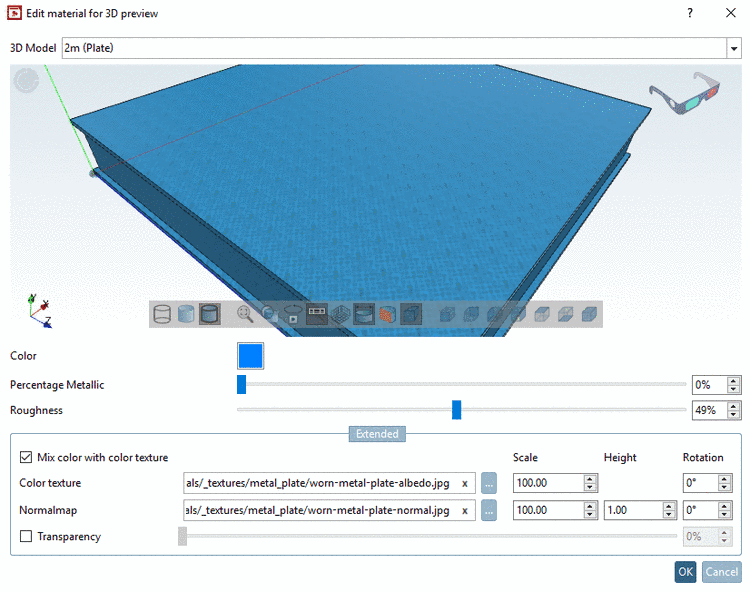
Task: Select sixth view cube orientation
Action: pos(566,314)
